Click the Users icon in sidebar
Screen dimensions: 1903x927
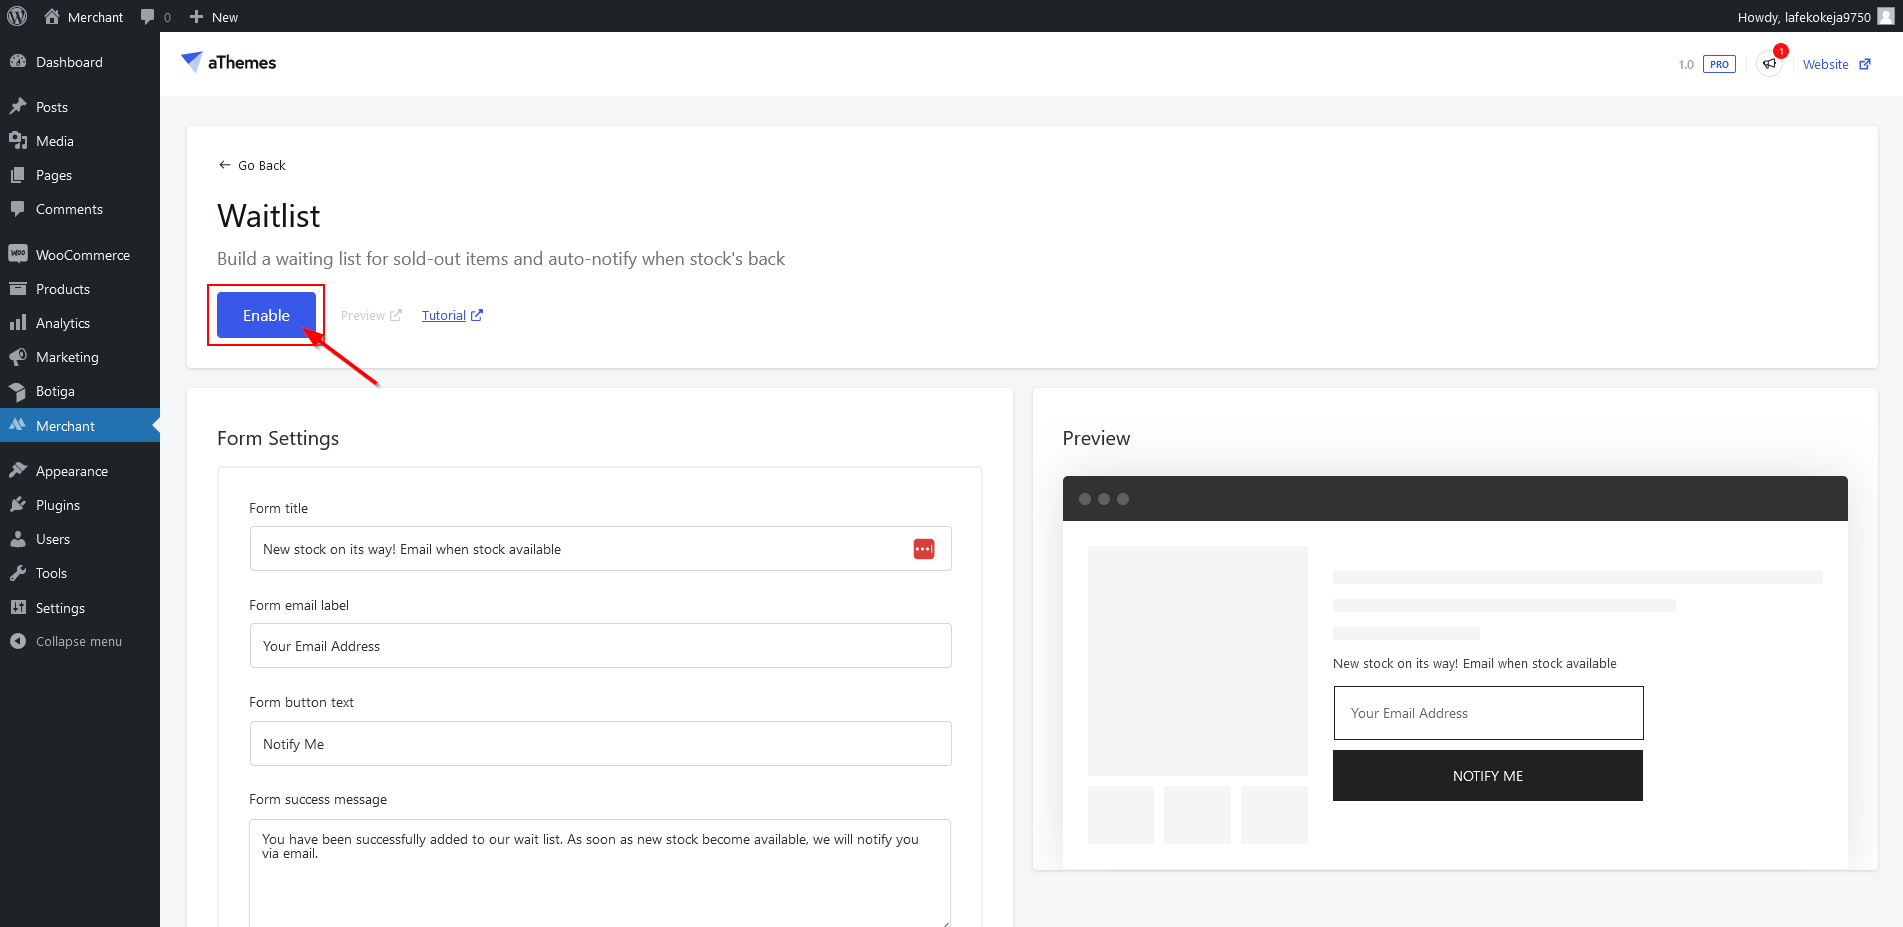point(18,539)
